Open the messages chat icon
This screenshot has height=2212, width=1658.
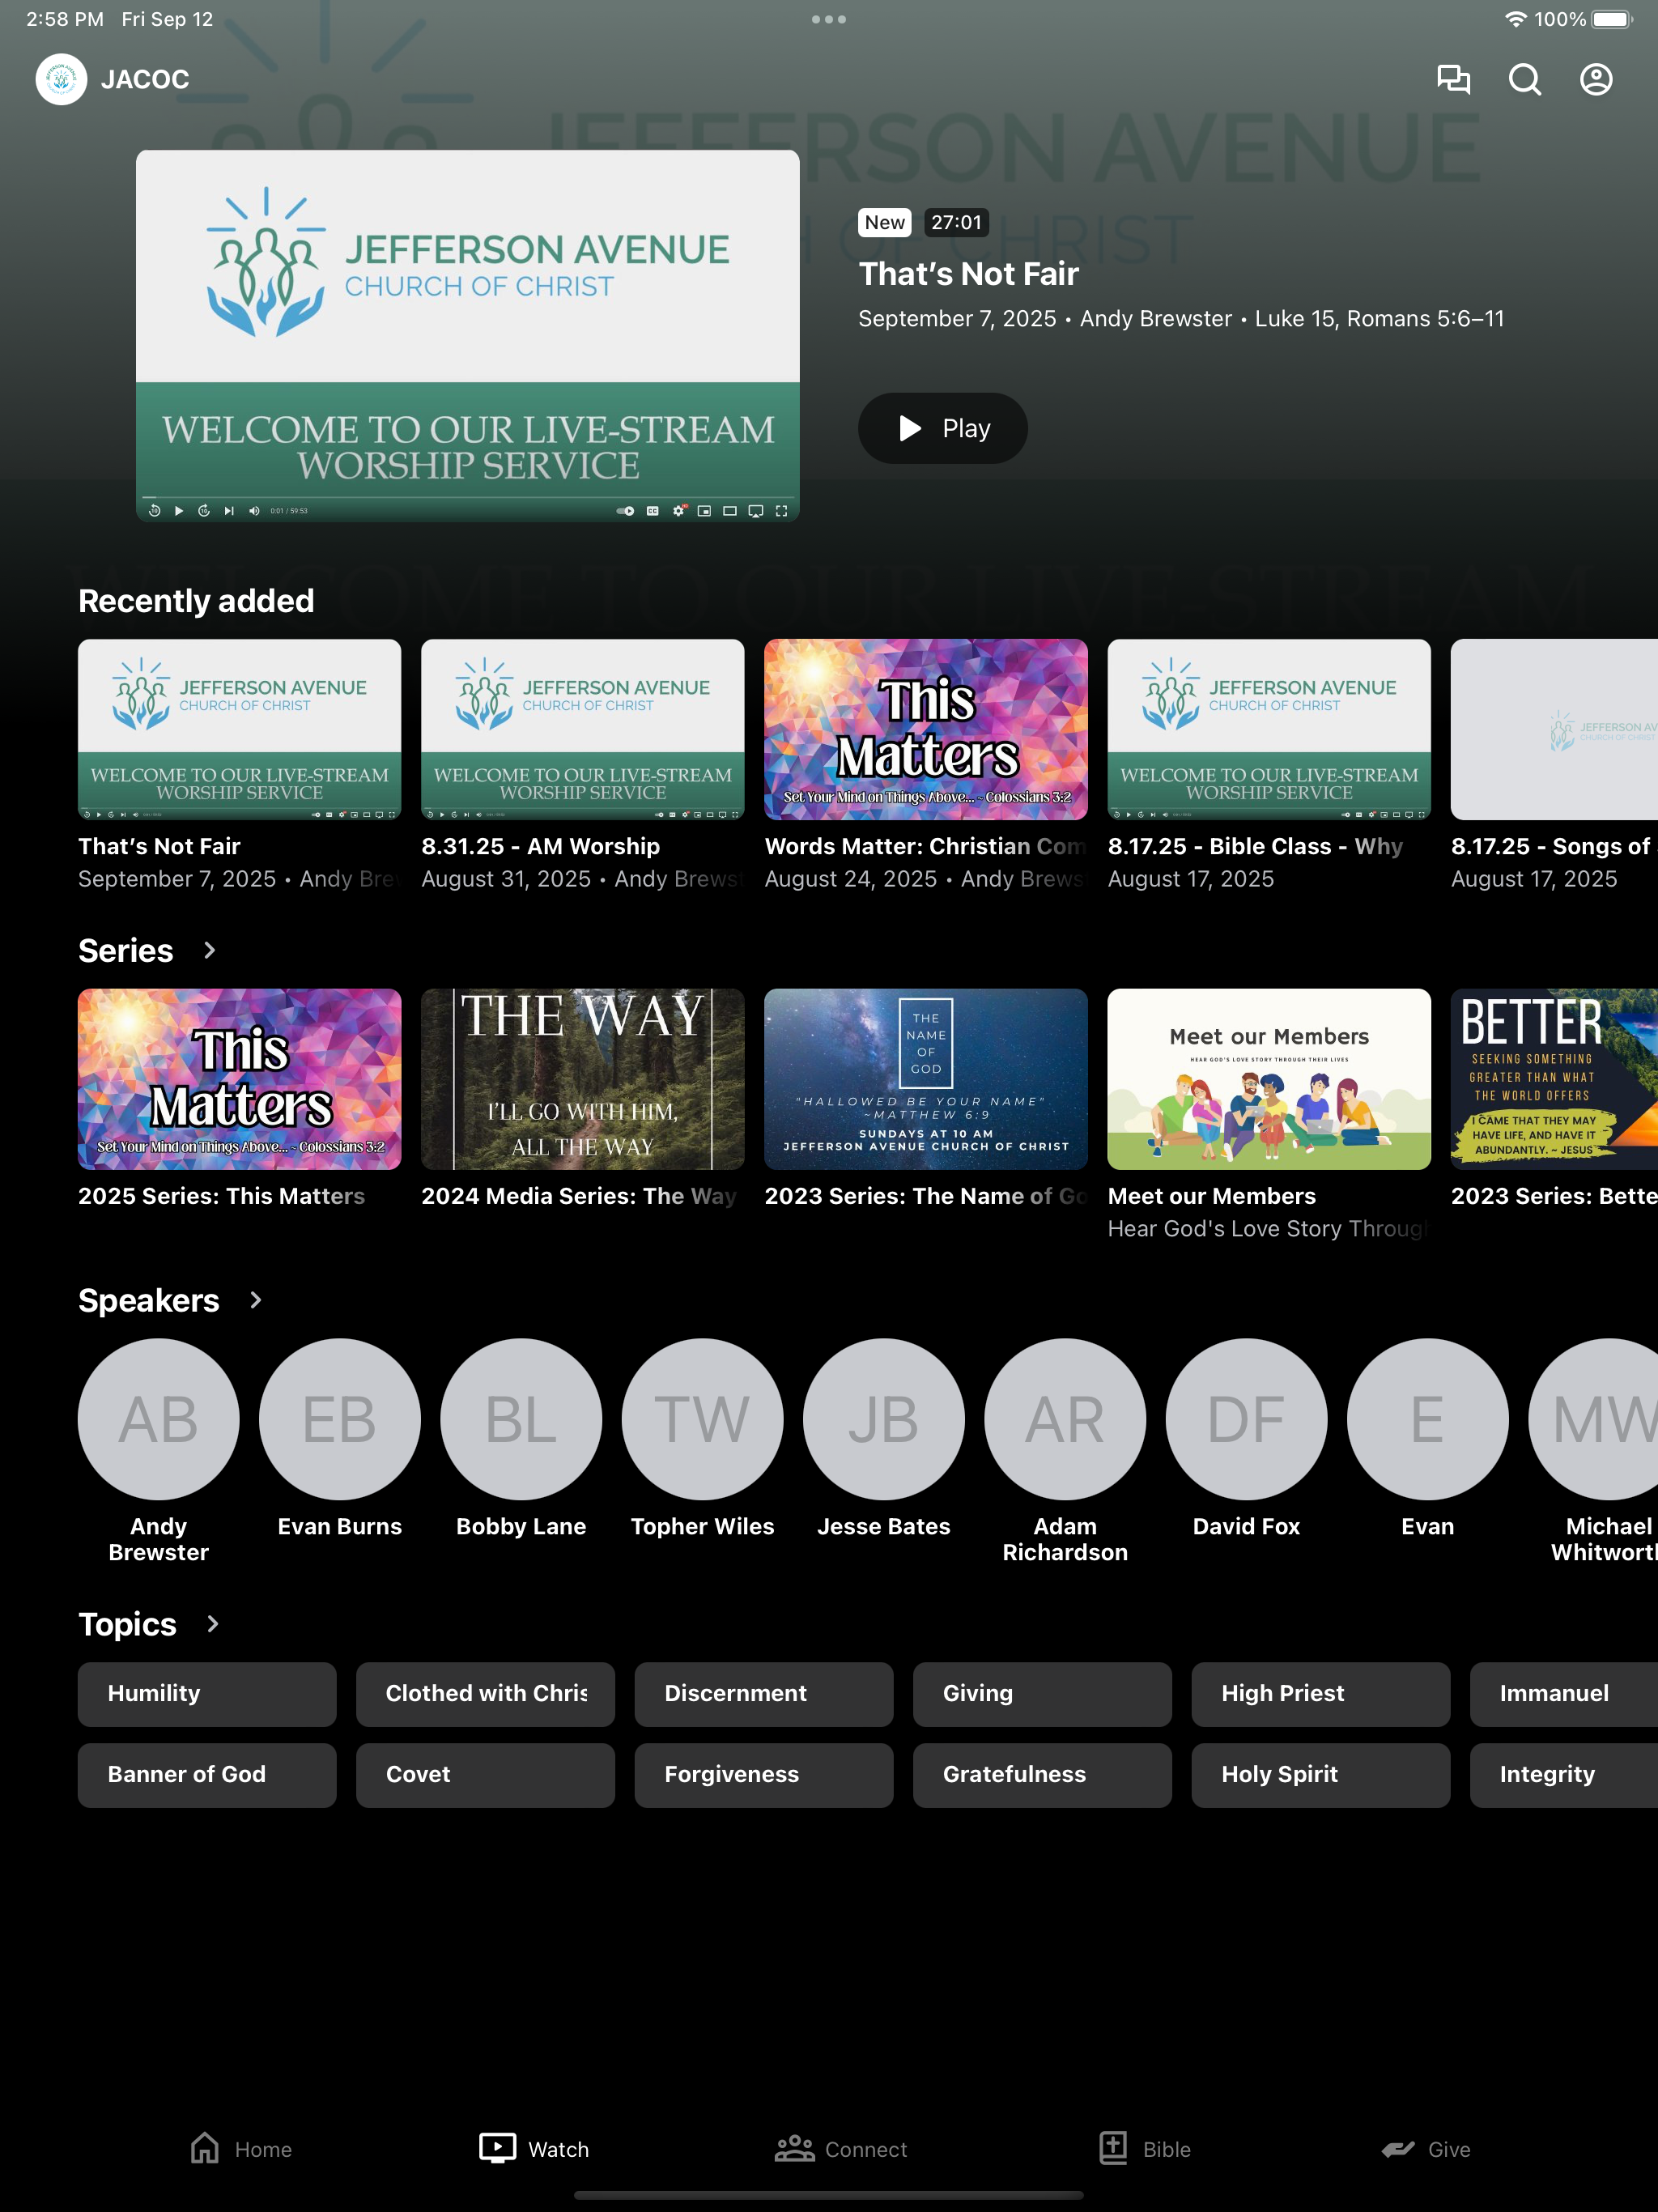click(x=1453, y=79)
